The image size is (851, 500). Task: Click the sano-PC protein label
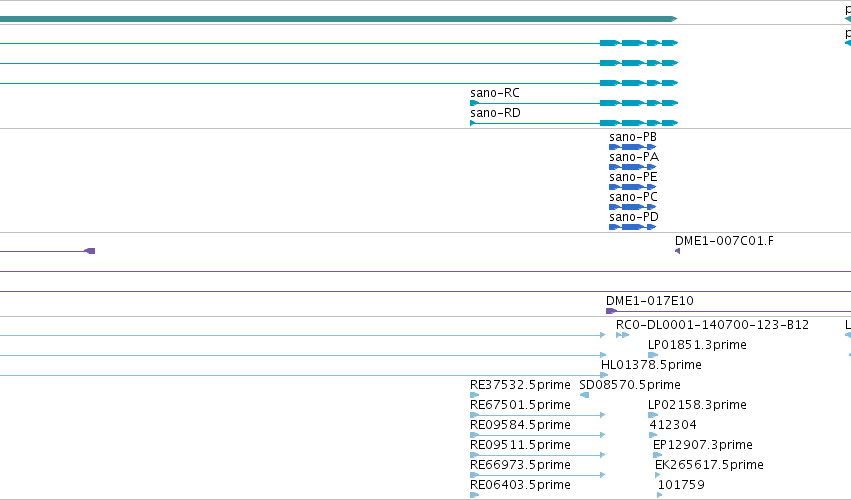tap(633, 197)
